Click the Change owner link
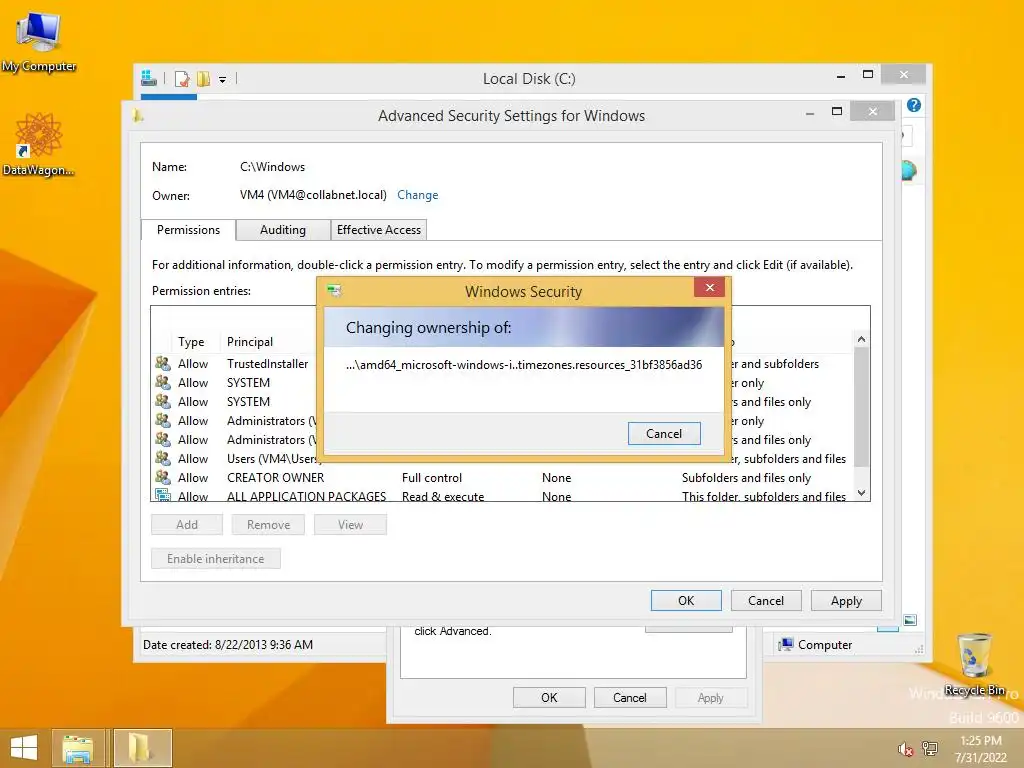Screen dimensions: 1024x768 click(x=417, y=195)
